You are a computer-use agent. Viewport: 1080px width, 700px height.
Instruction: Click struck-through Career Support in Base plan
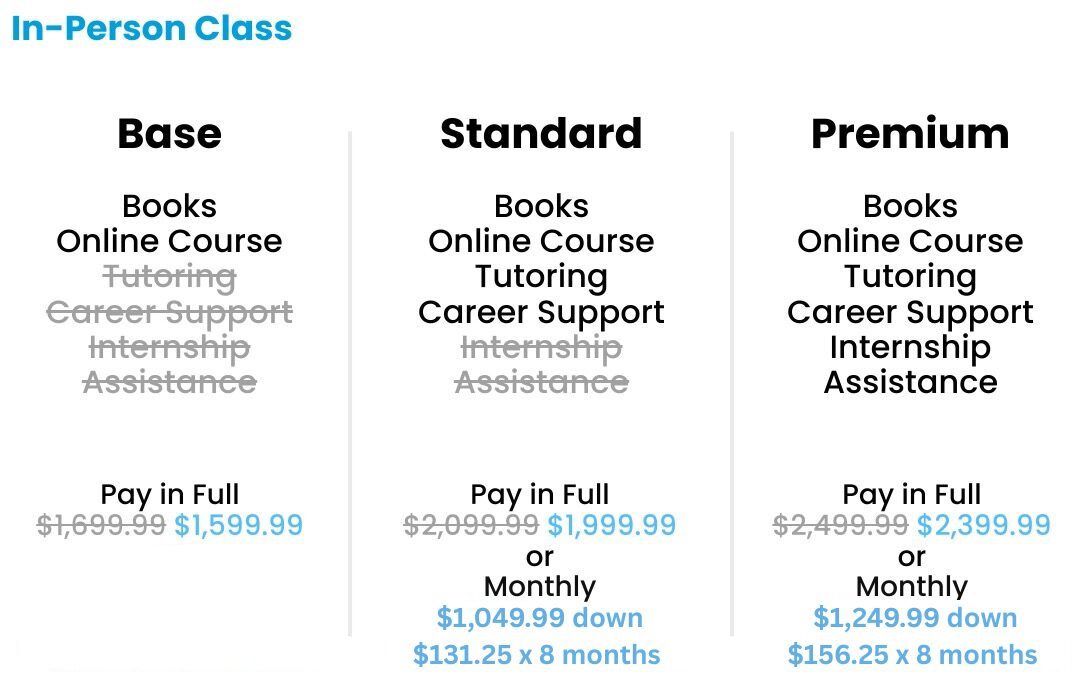(169, 312)
